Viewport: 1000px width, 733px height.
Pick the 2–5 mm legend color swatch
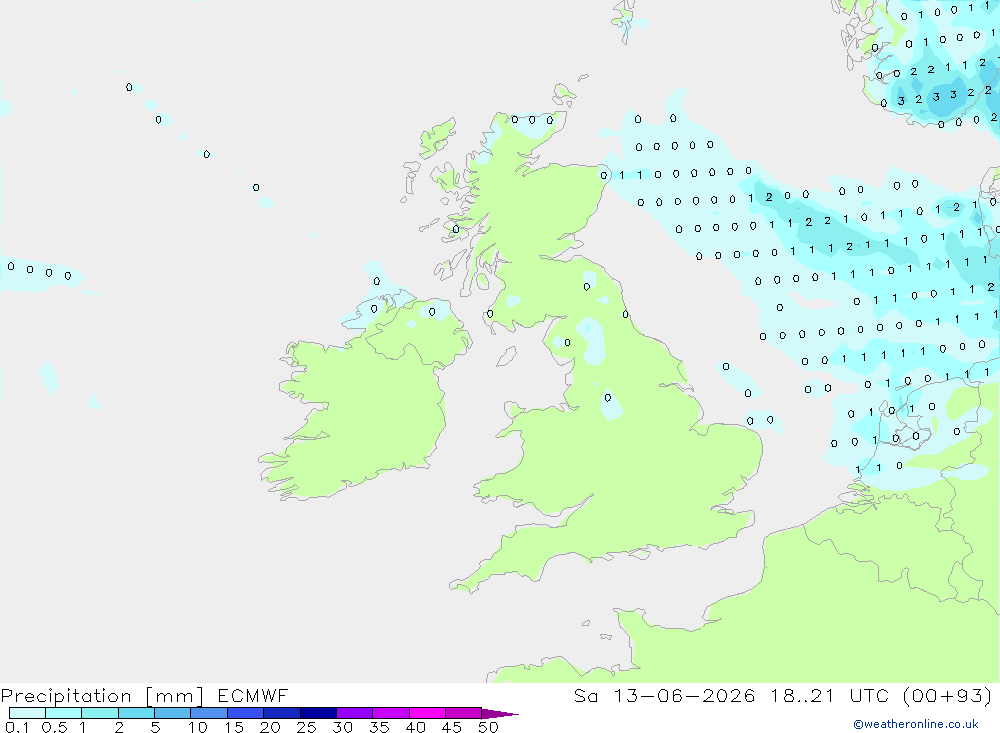pyautogui.click(x=136, y=713)
